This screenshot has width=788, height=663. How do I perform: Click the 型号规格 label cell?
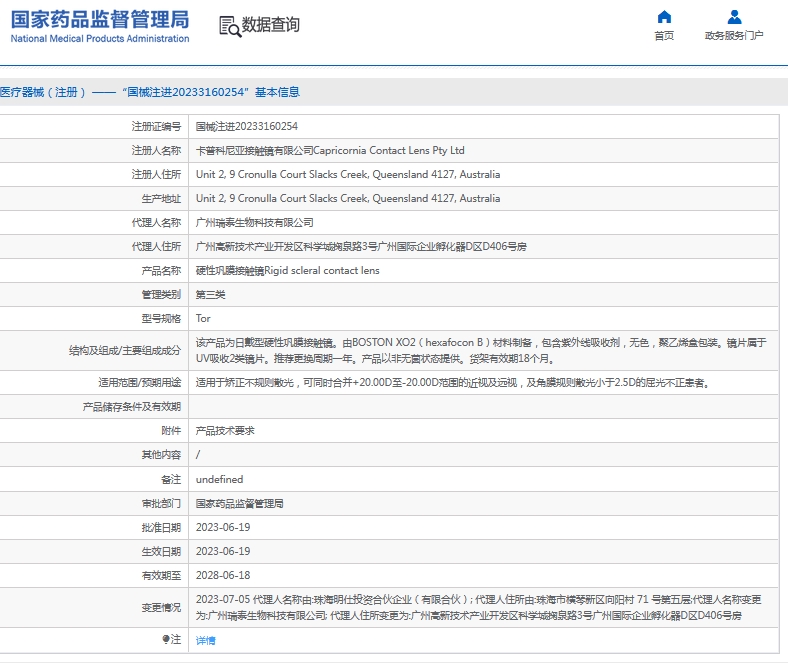click(x=94, y=319)
